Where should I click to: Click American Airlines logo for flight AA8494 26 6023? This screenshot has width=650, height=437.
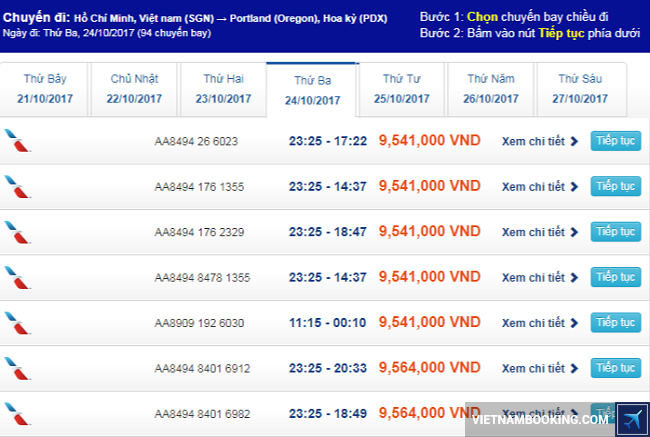tap(17, 141)
